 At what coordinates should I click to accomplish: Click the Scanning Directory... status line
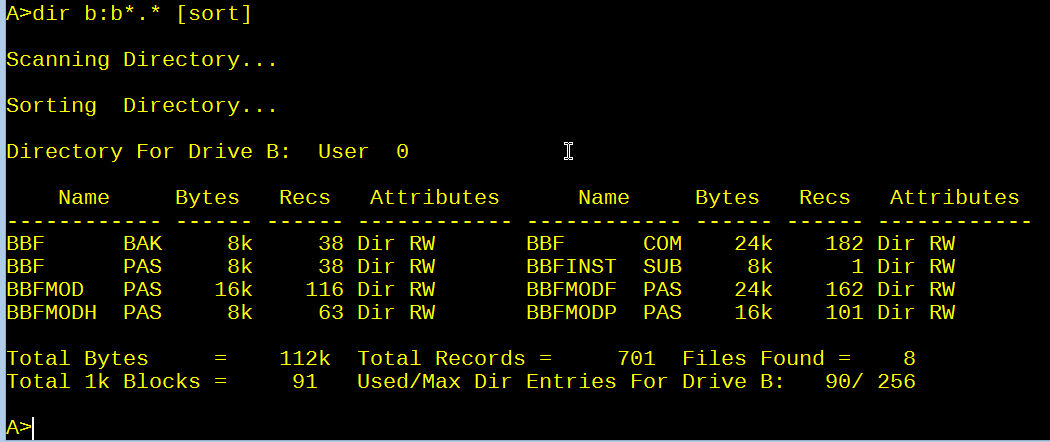point(141,60)
